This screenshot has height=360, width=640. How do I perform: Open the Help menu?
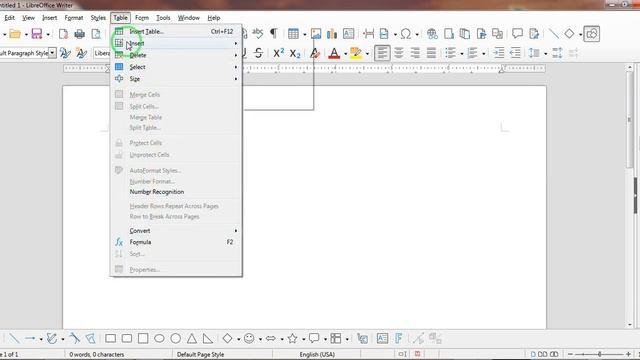pos(213,18)
